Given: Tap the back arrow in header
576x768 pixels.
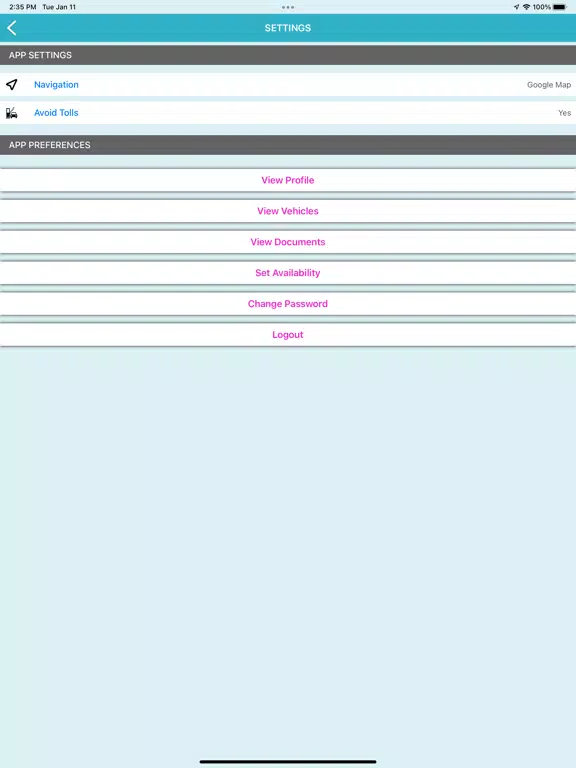Looking at the screenshot, I should tap(12, 28).
